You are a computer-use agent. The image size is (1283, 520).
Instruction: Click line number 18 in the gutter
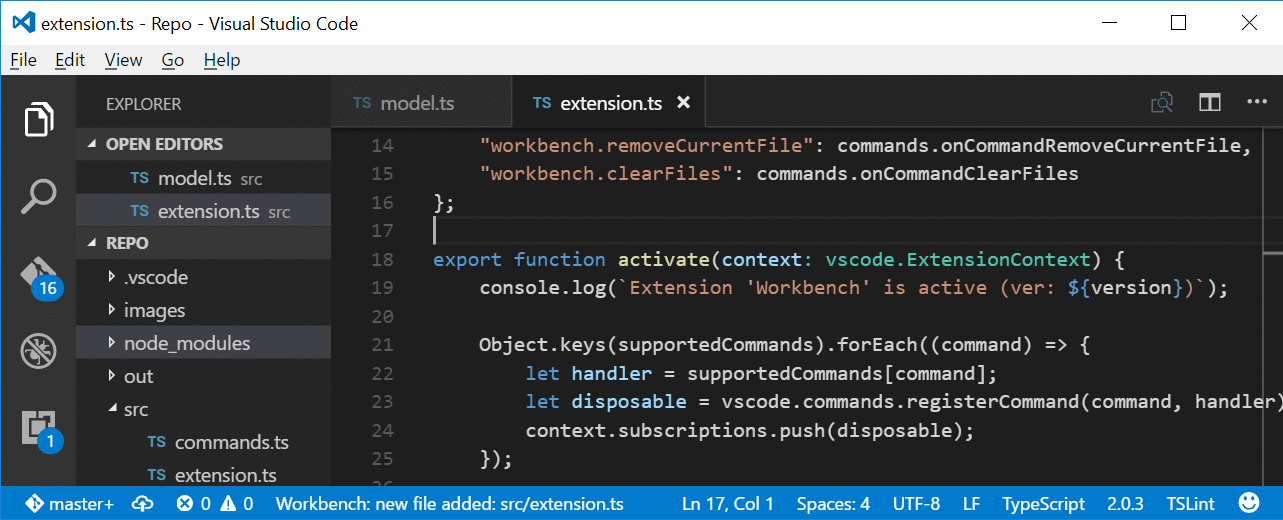[x=382, y=259]
